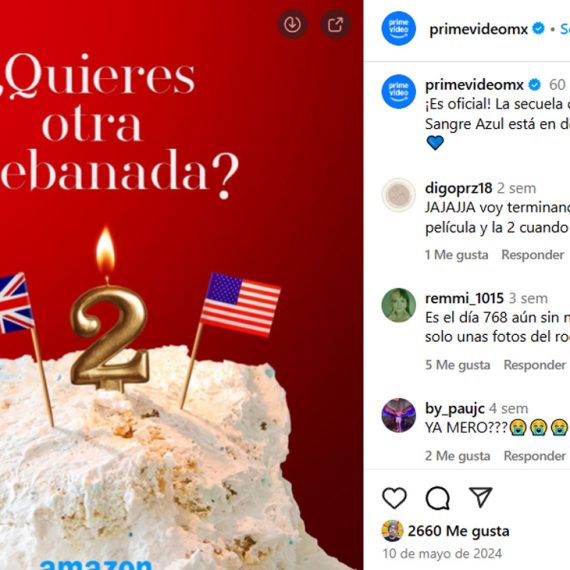Like the post with the heart icon
The height and width of the screenshot is (570, 570).
click(394, 498)
